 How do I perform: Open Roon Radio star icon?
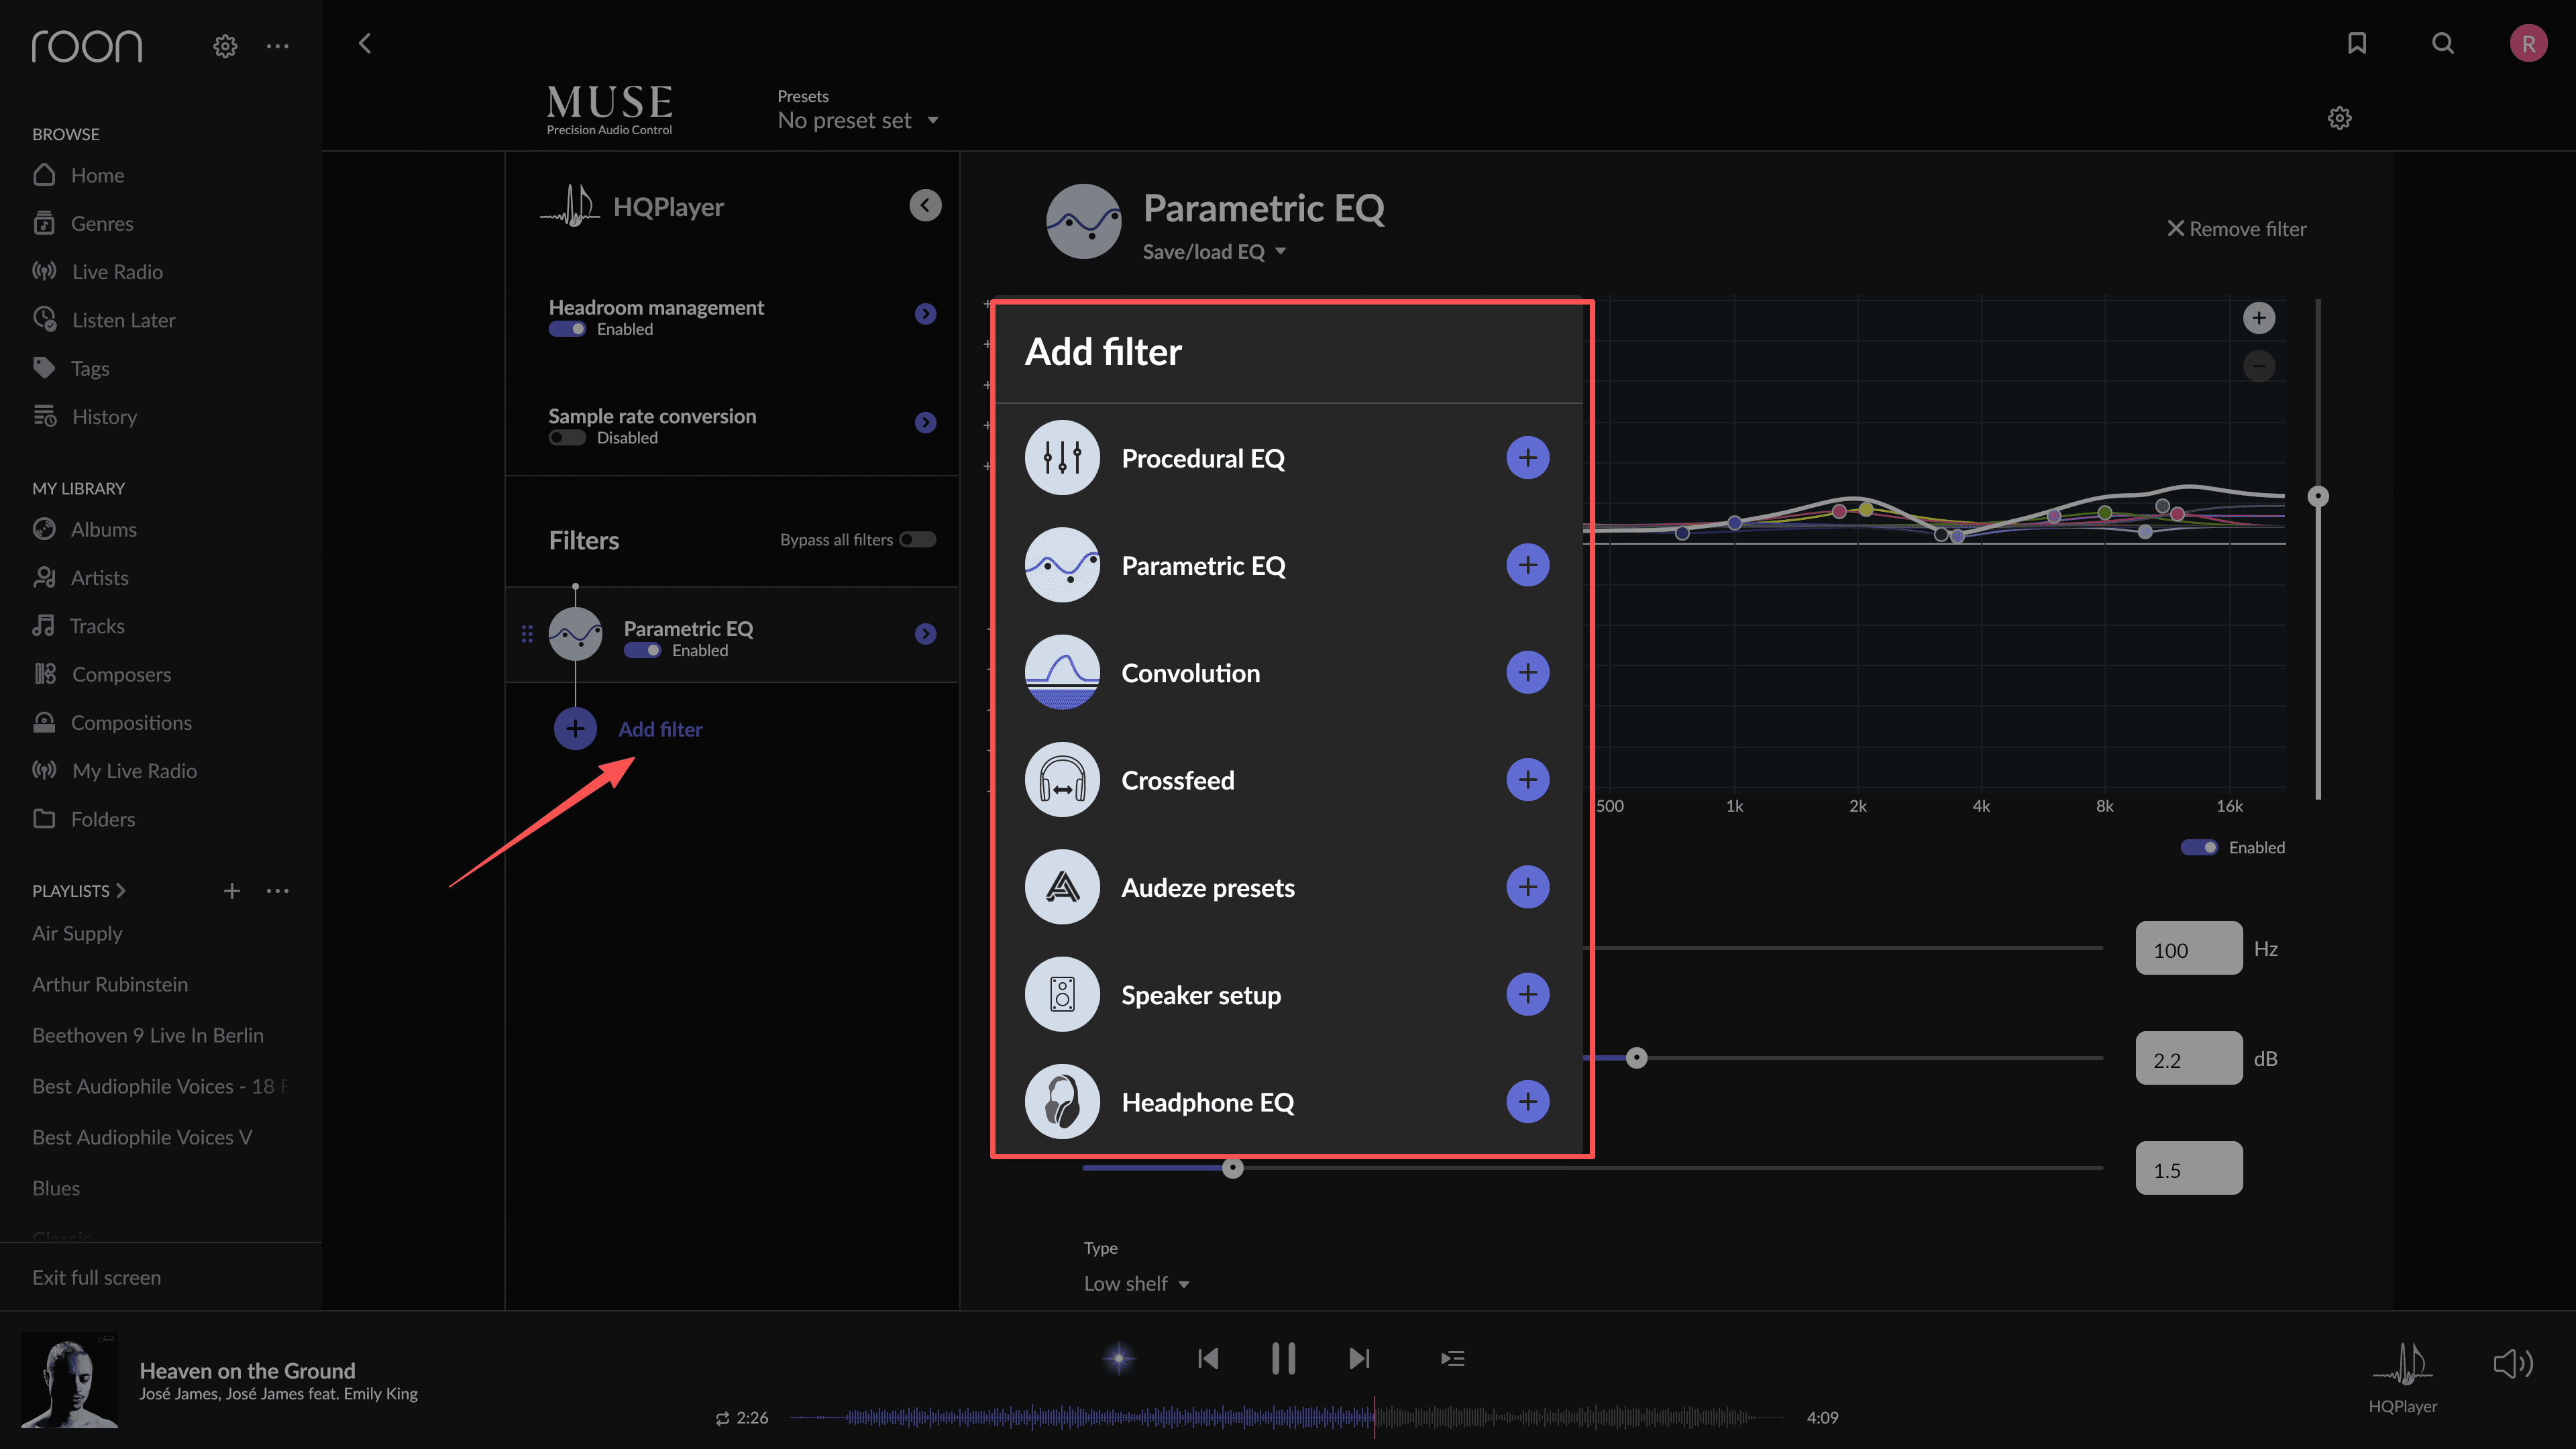pyautogui.click(x=1119, y=1358)
